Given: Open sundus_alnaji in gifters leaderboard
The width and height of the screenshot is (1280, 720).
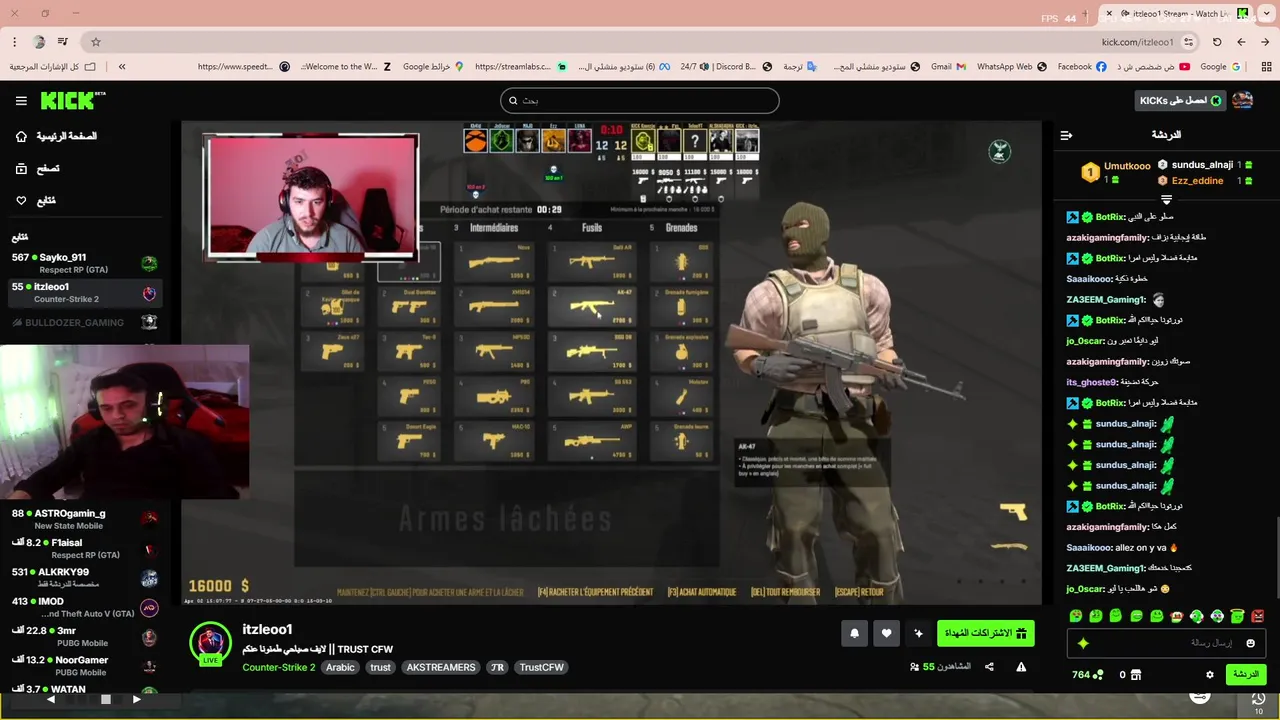Looking at the screenshot, I should (x=1202, y=165).
